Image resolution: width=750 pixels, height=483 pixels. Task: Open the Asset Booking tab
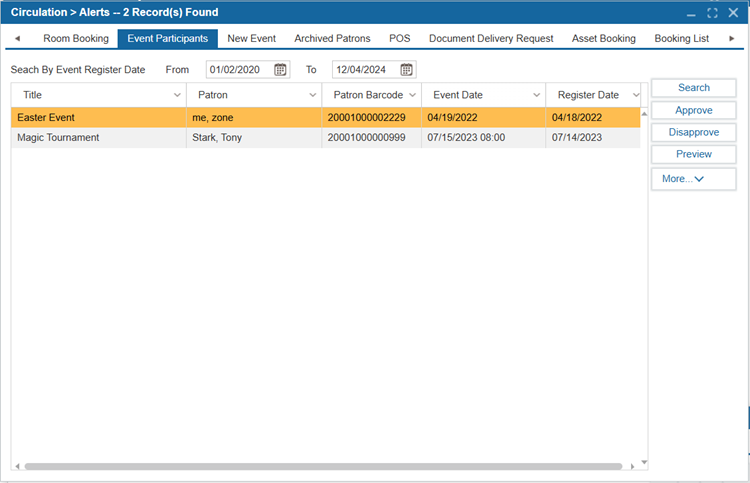[x=604, y=39]
